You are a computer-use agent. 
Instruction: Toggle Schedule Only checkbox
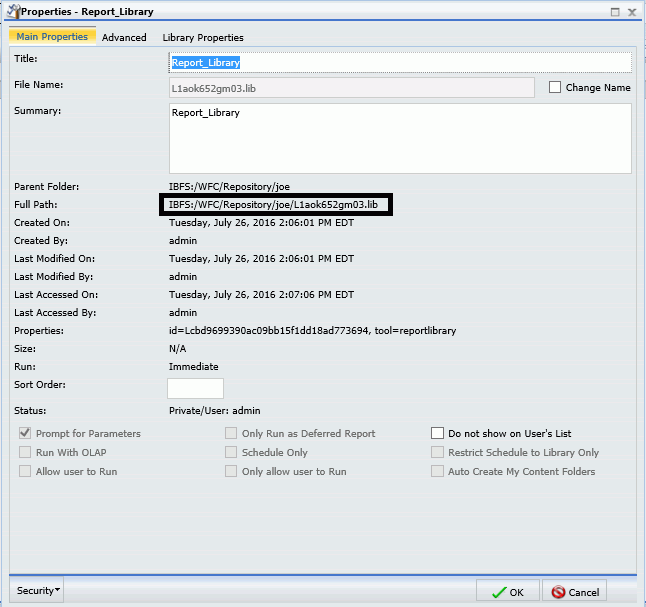tap(231, 452)
